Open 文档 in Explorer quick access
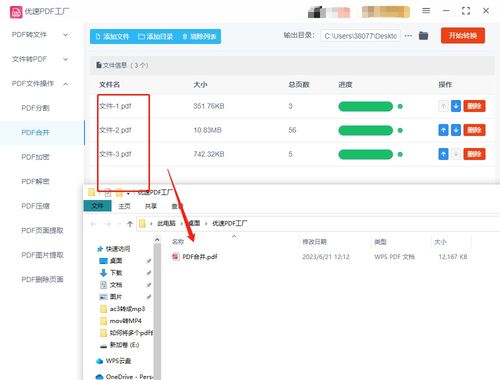500x380 pixels. click(x=111, y=285)
